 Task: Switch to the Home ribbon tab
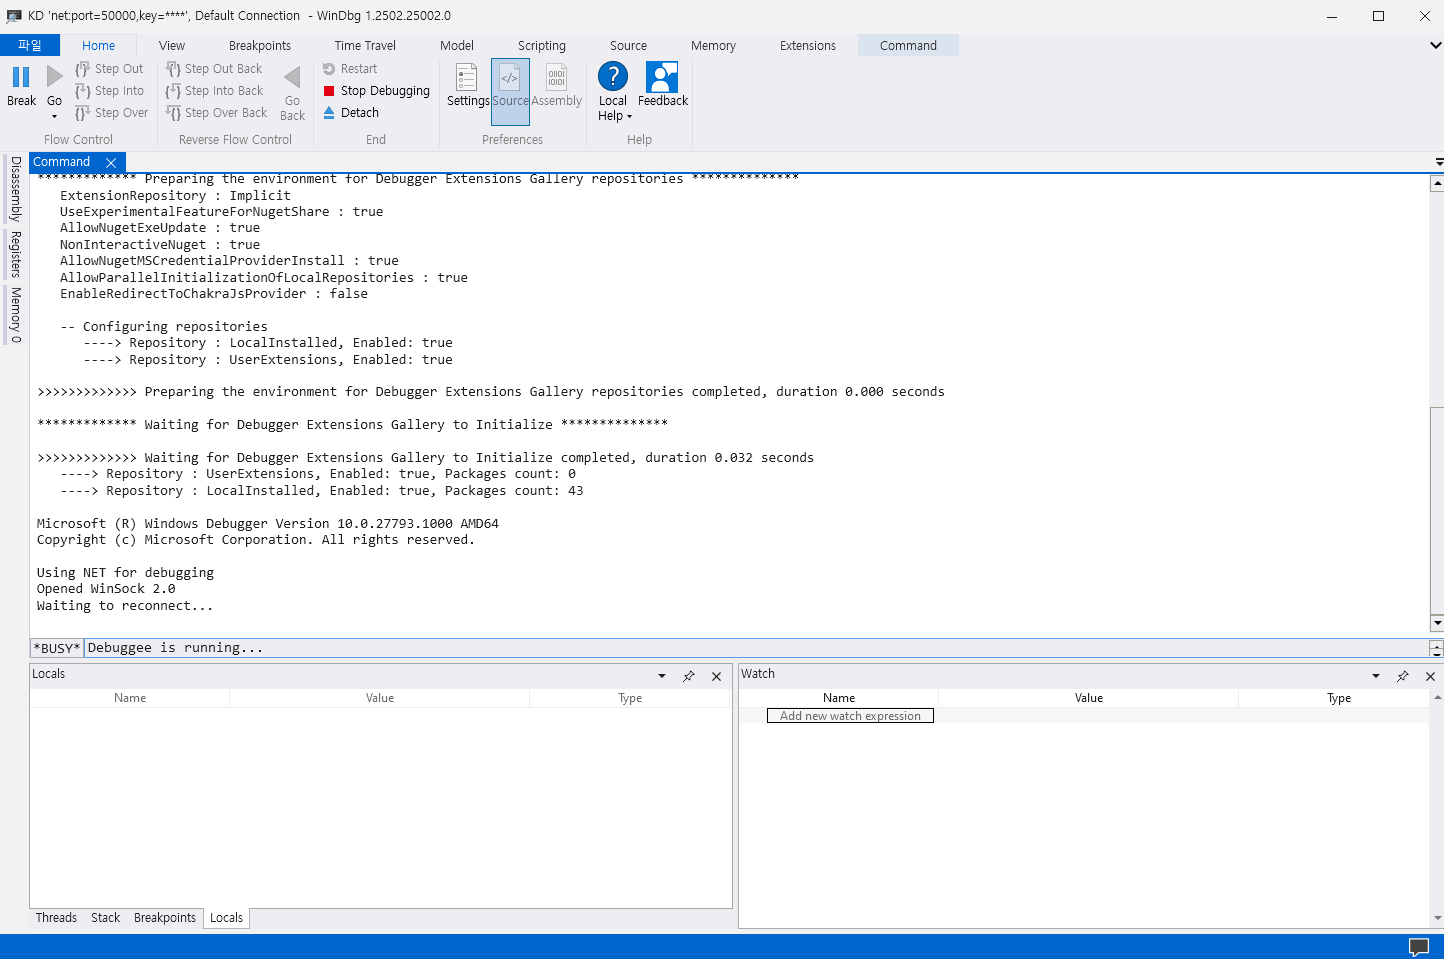click(99, 45)
